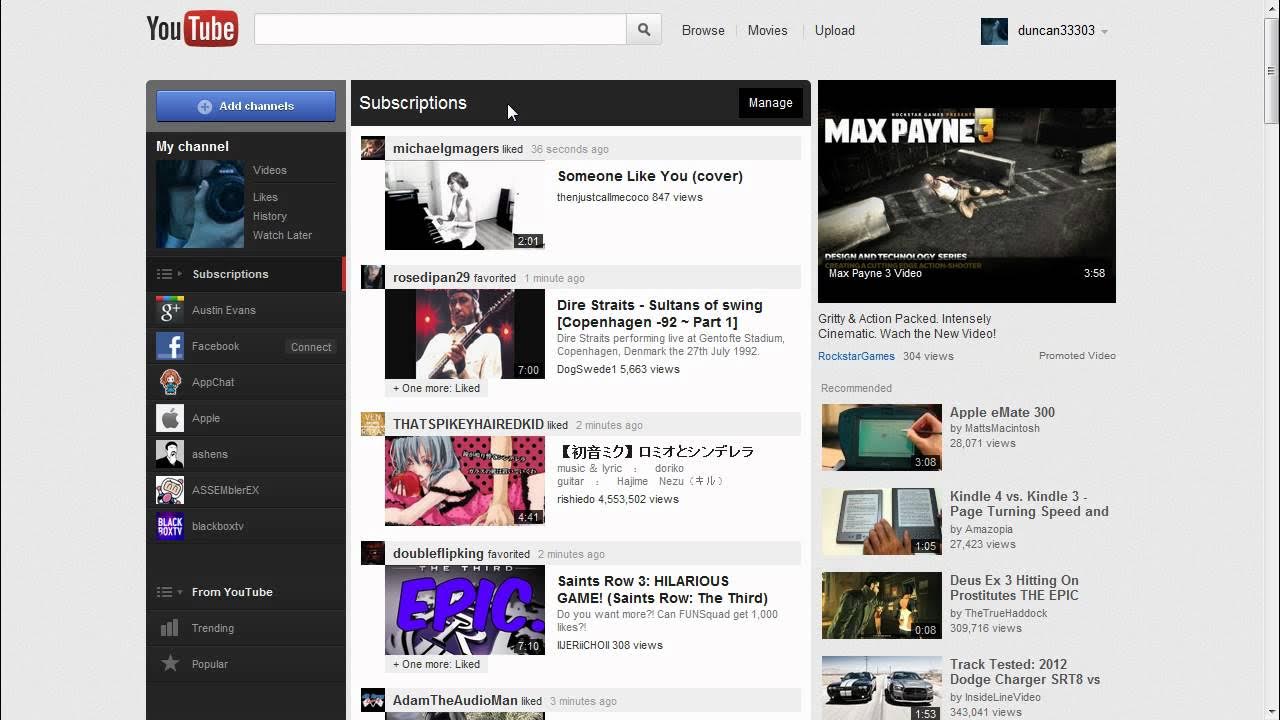The width and height of the screenshot is (1280, 720).
Task: Open the piano cover video thumbnail
Action: coord(465,205)
